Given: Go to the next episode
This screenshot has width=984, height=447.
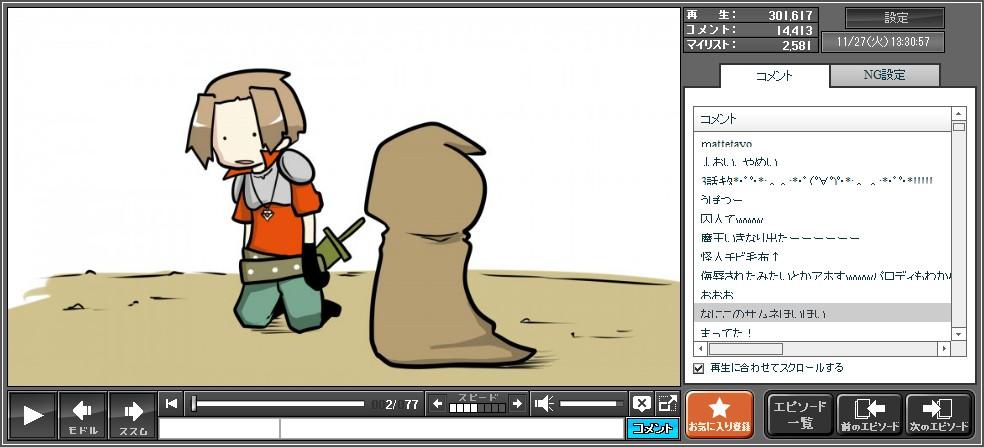Looking at the screenshot, I should click(x=939, y=415).
